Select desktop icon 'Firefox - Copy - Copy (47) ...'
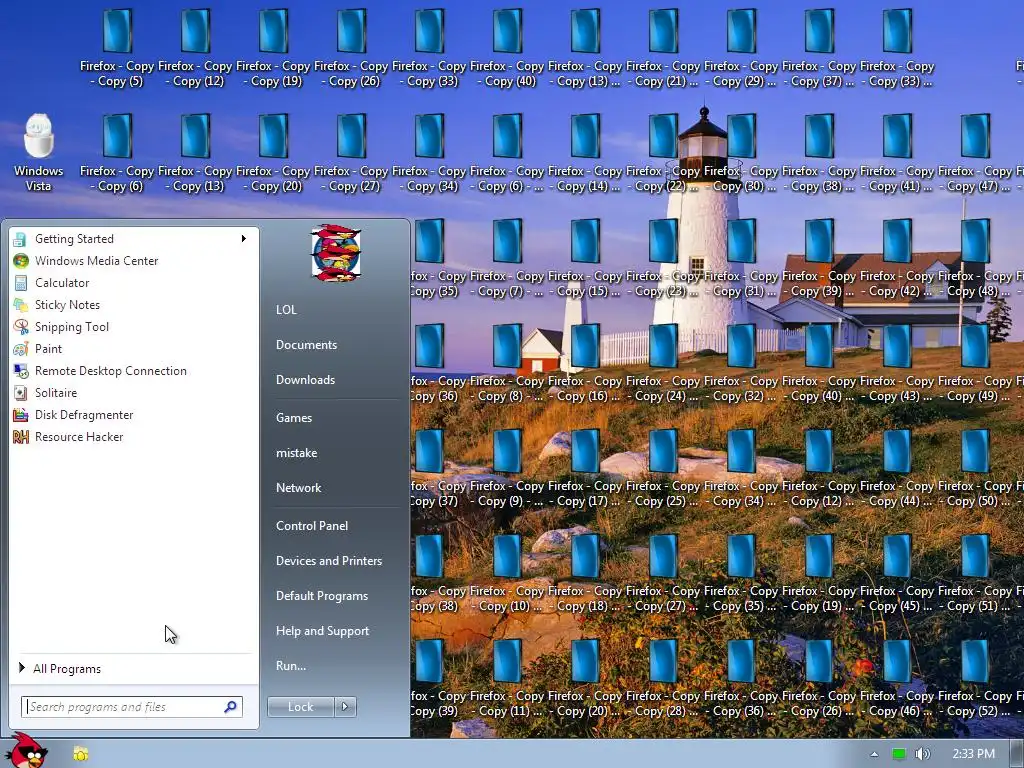Screen dimensions: 1024x768 tap(975, 153)
